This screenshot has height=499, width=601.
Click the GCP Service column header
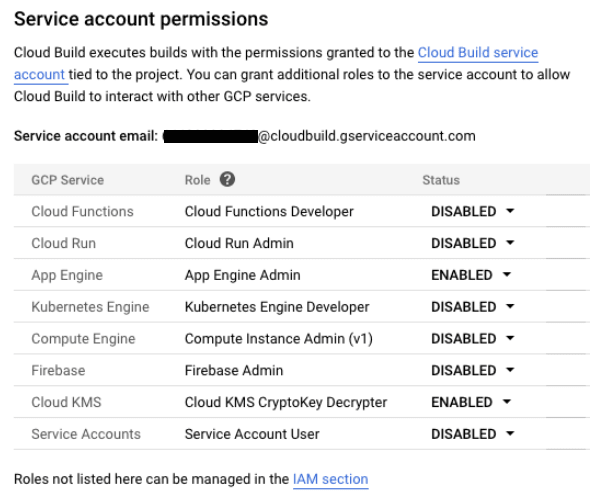(x=67, y=180)
